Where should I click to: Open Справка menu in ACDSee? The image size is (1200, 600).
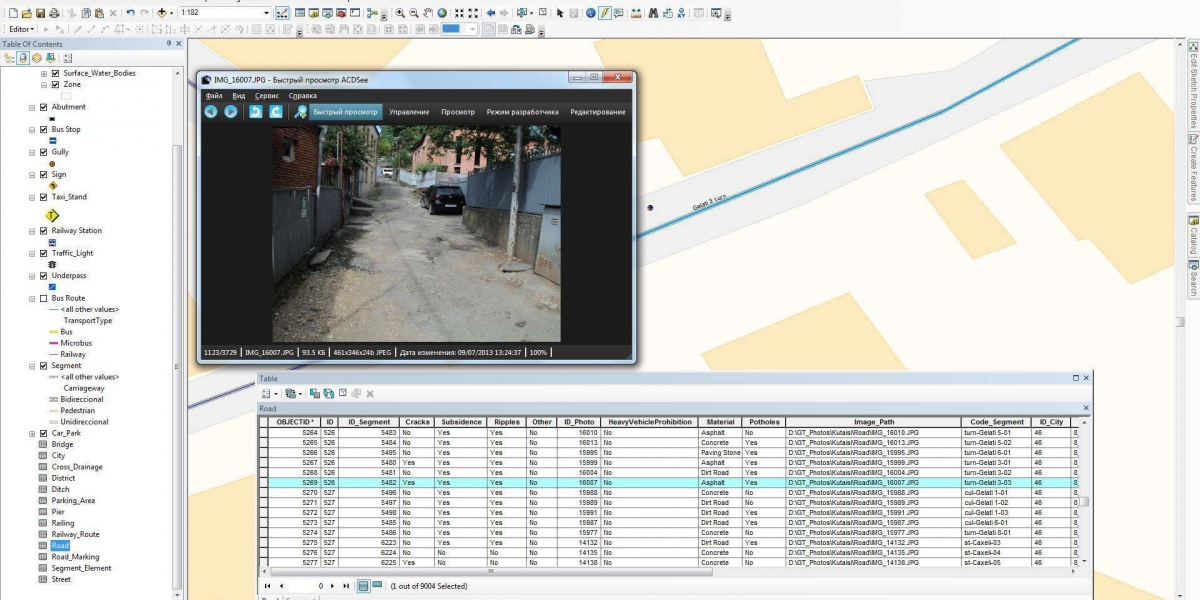pyautogui.click(x=303, y=95)
